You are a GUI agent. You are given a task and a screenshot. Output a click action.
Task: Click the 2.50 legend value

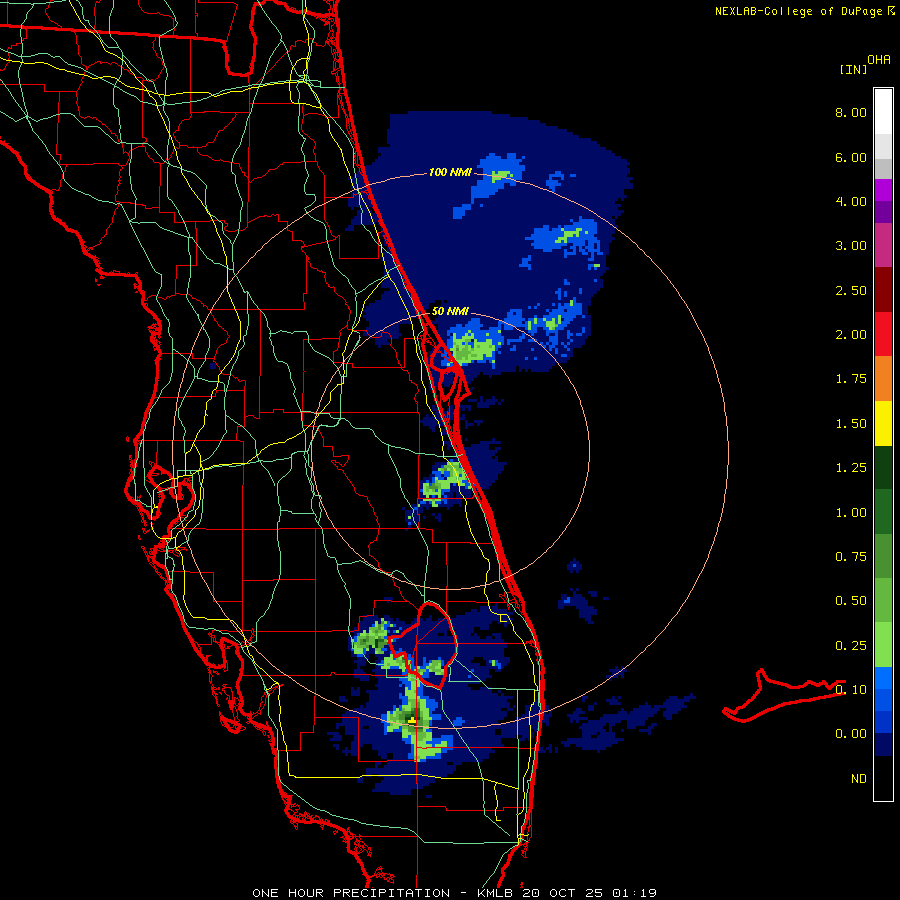851,290
